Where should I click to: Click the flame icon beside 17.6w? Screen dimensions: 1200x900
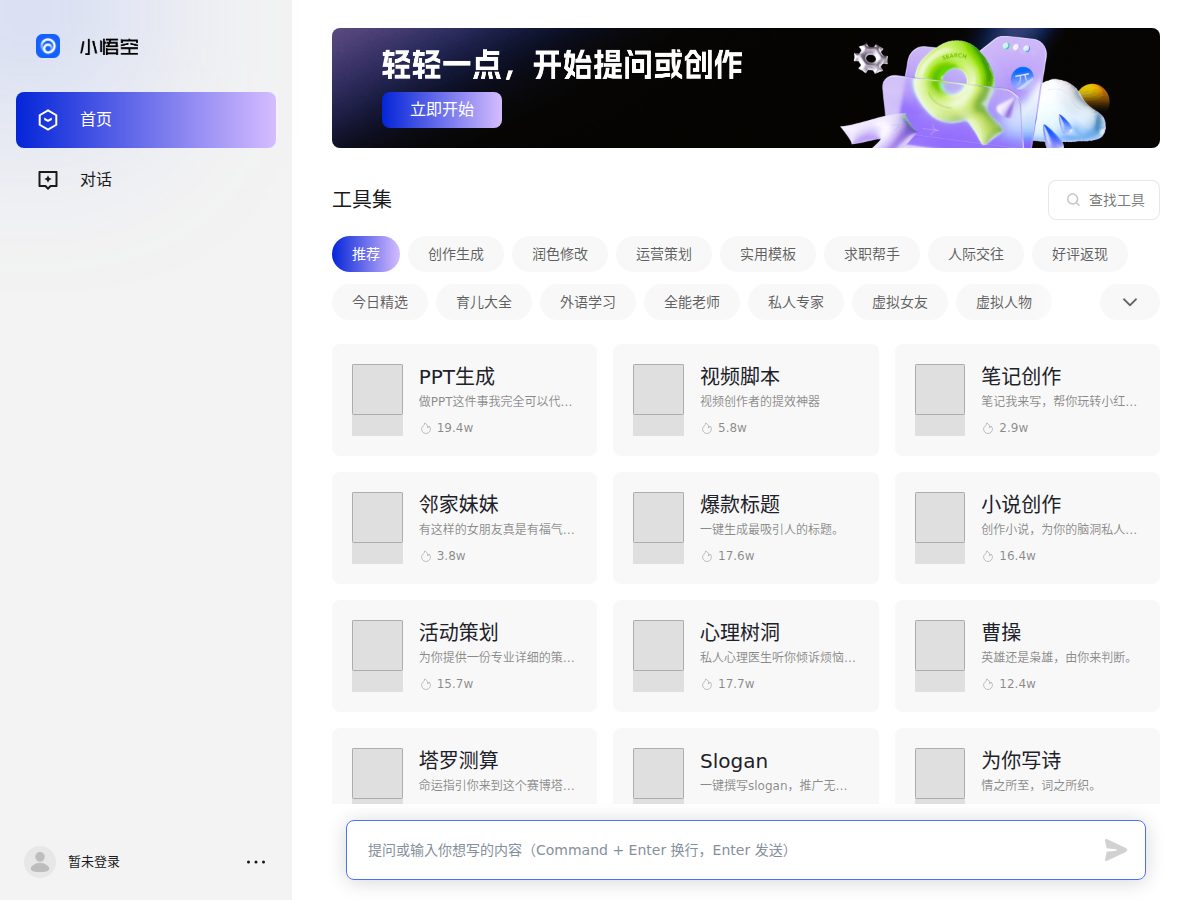click(707, 556)
